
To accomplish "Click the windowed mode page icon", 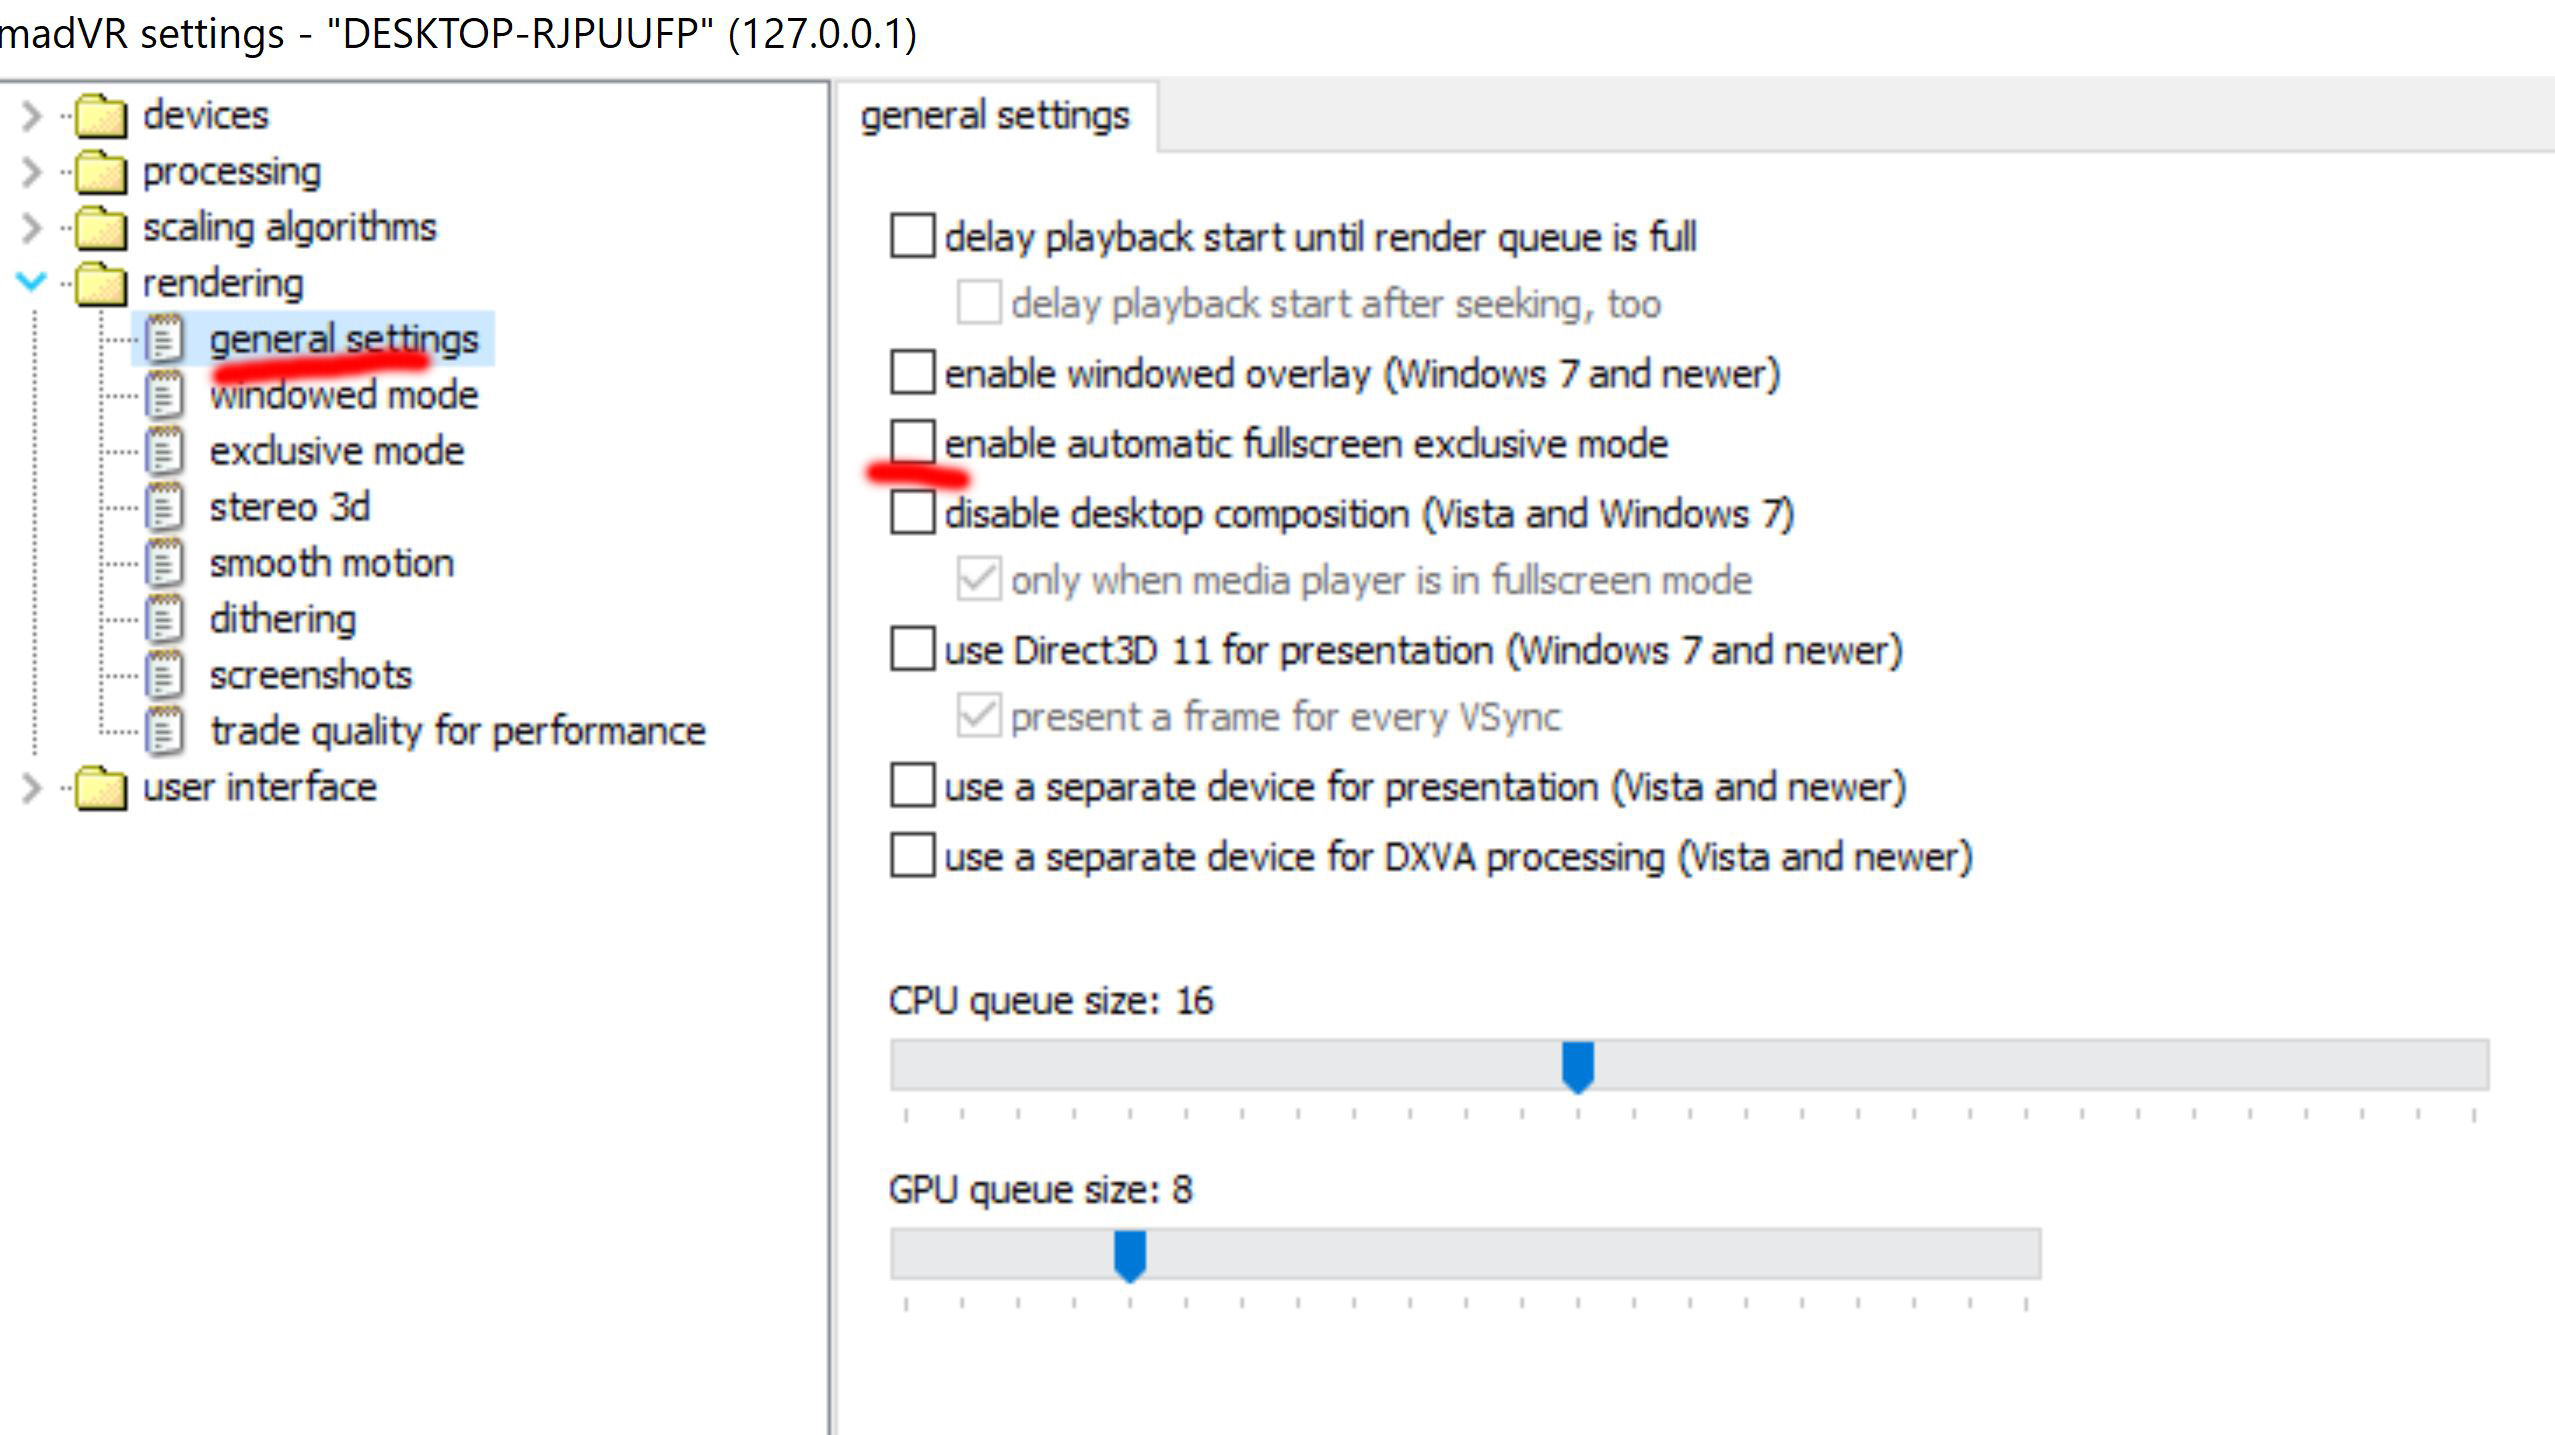I will 164,395.
